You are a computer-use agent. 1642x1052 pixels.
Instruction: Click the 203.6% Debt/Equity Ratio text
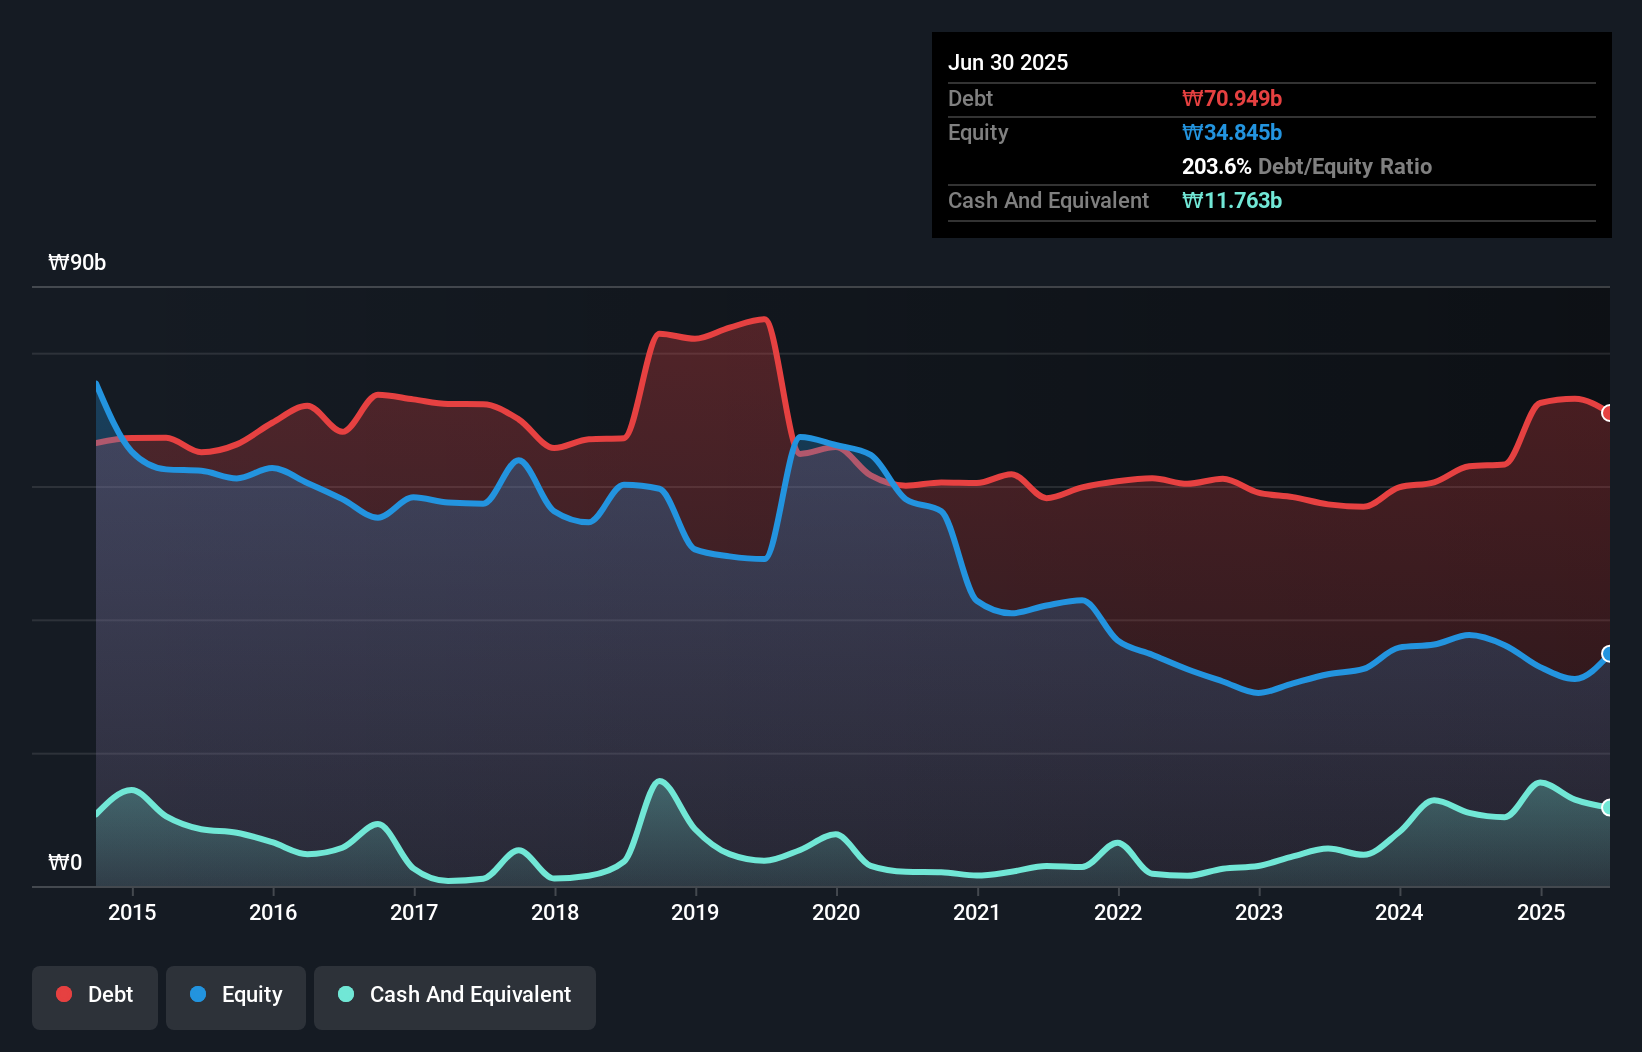[1306, 167]
